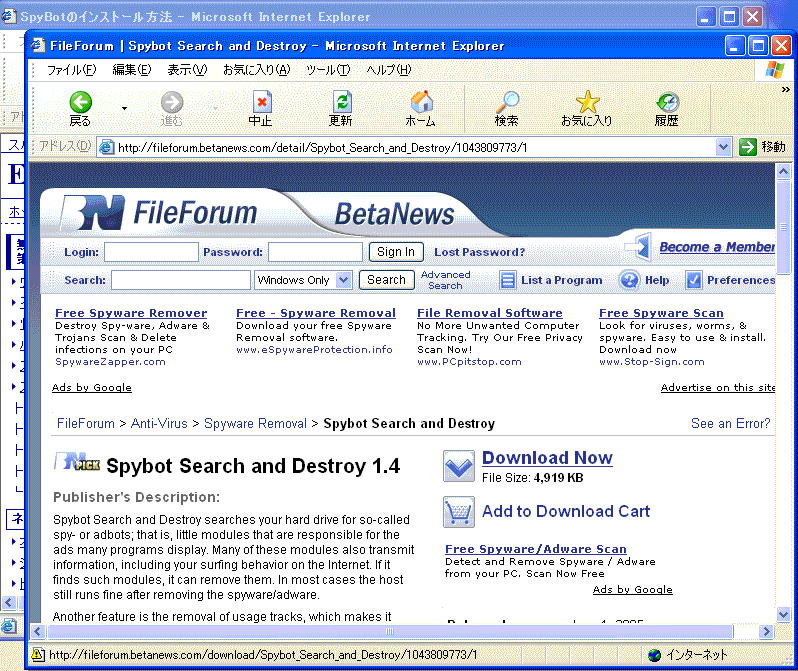
Task: Click the Lost Password? link
Action: pyautogui.click(x=479, y=252)
